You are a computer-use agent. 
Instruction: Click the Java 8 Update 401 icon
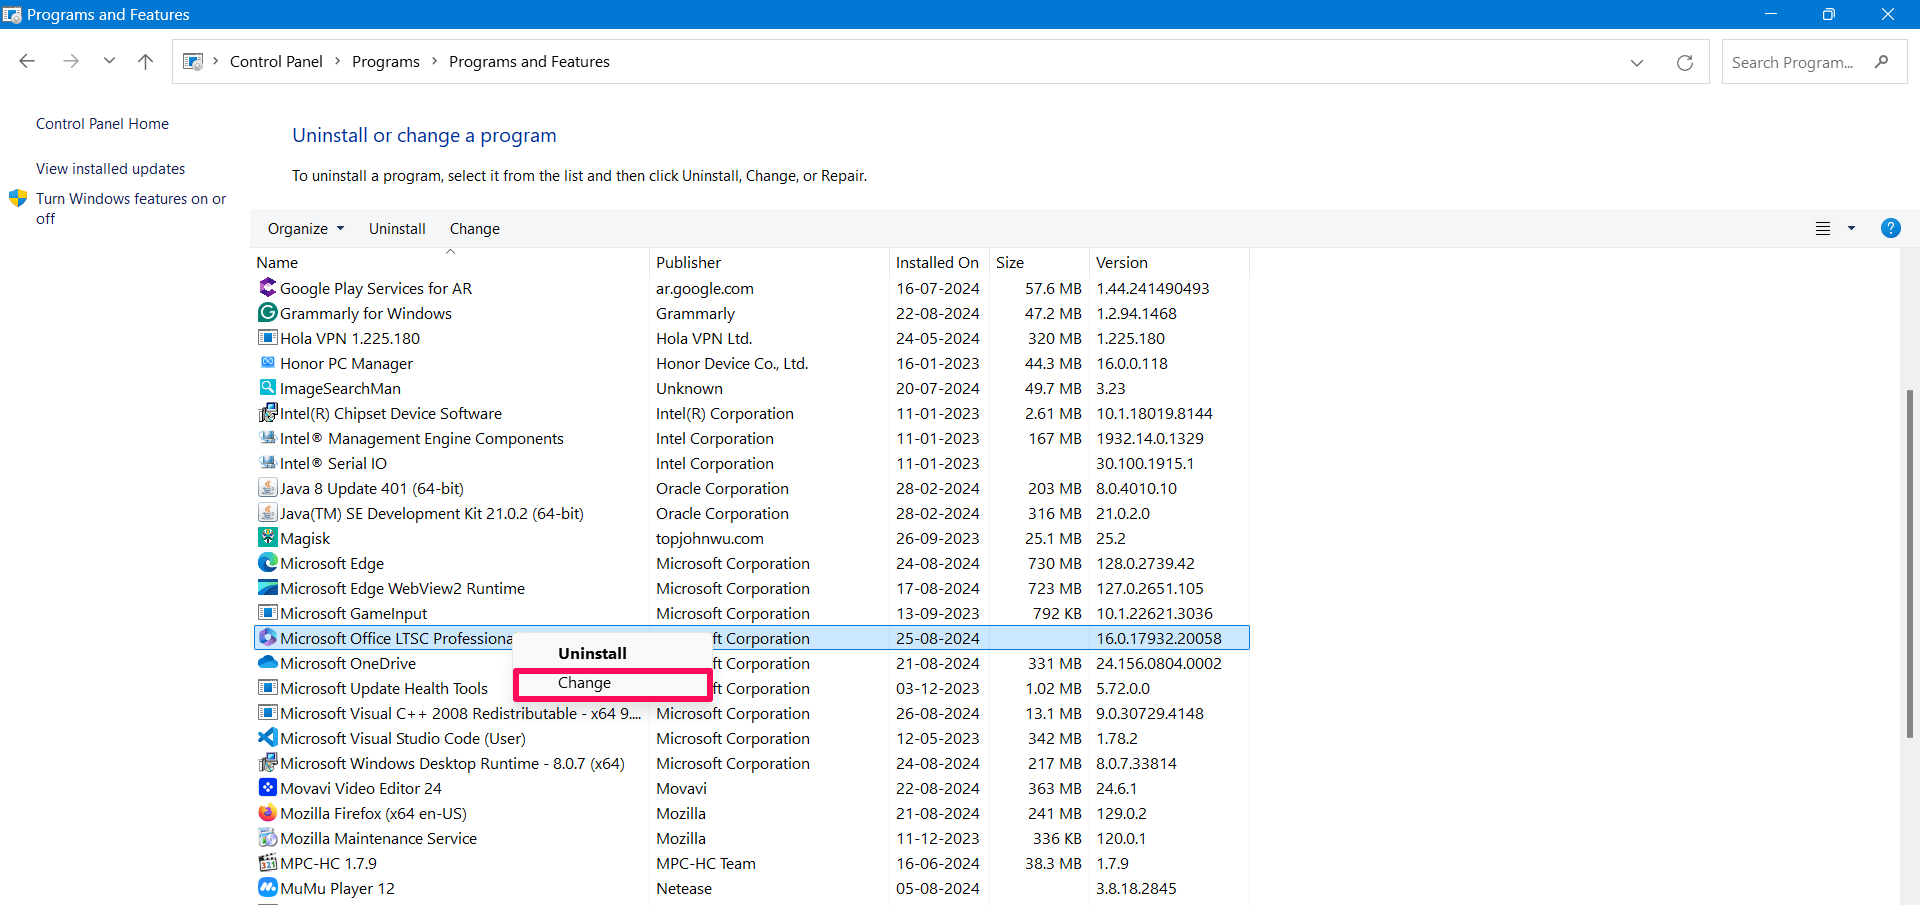[x=267, y=488]
